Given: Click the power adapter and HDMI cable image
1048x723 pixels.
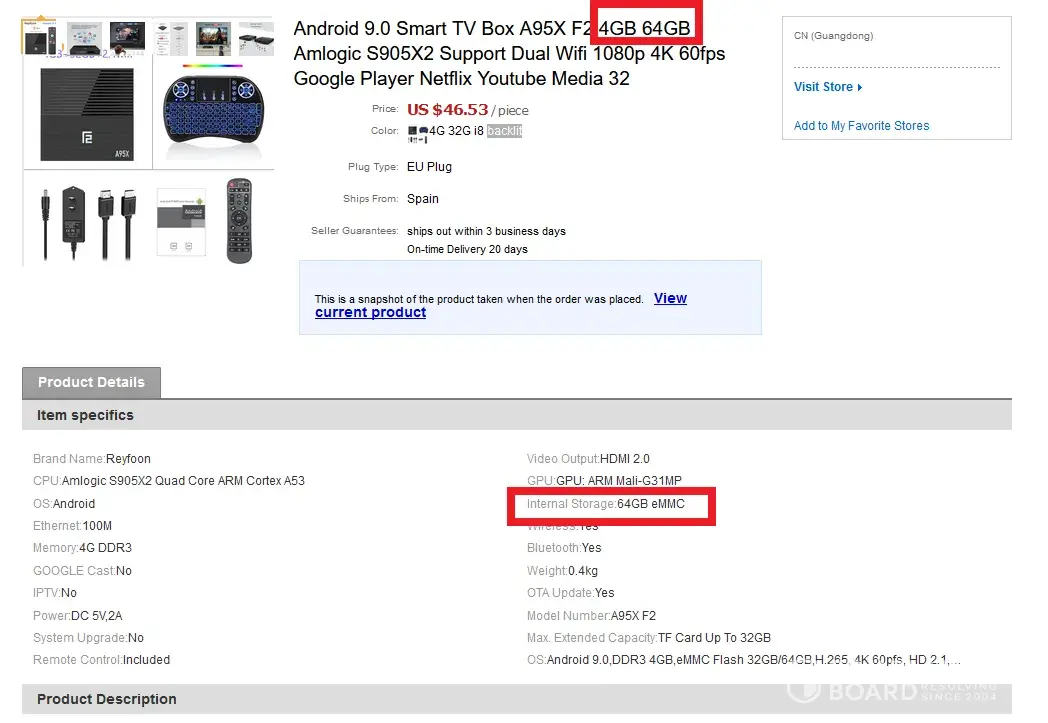Looking at the screenshot, I should point(88,222).
